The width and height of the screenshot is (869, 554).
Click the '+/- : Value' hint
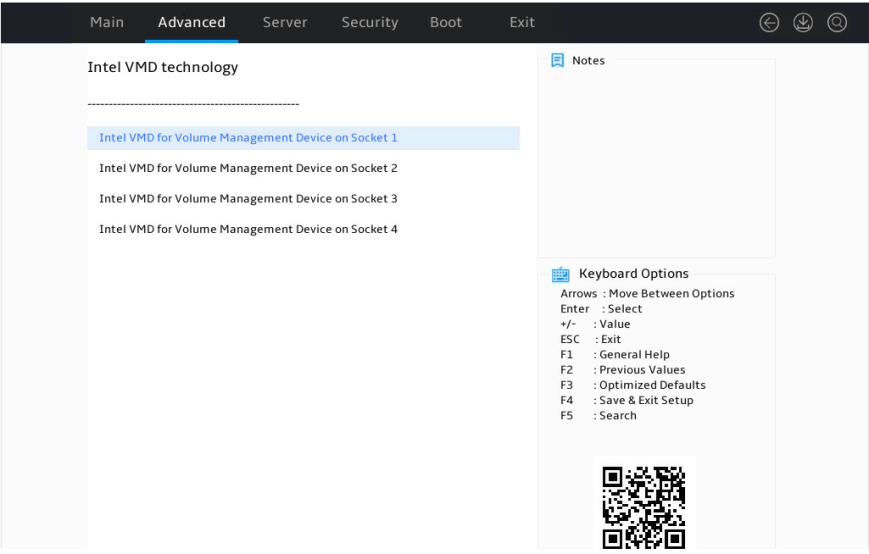coord(595,324)
